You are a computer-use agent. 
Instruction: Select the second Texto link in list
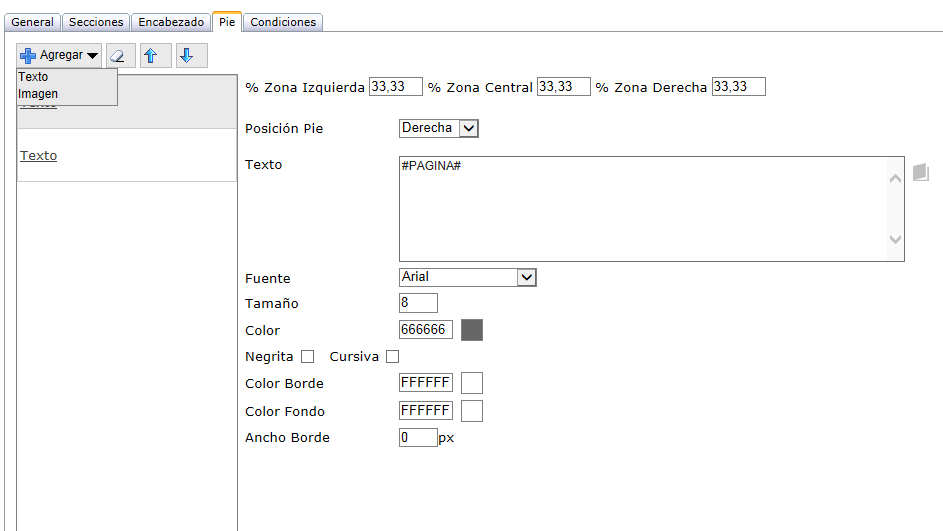click(39, 156)
